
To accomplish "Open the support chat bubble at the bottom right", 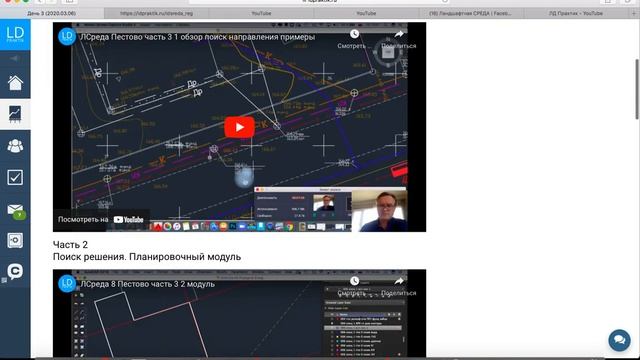I will tap(619, 340).
